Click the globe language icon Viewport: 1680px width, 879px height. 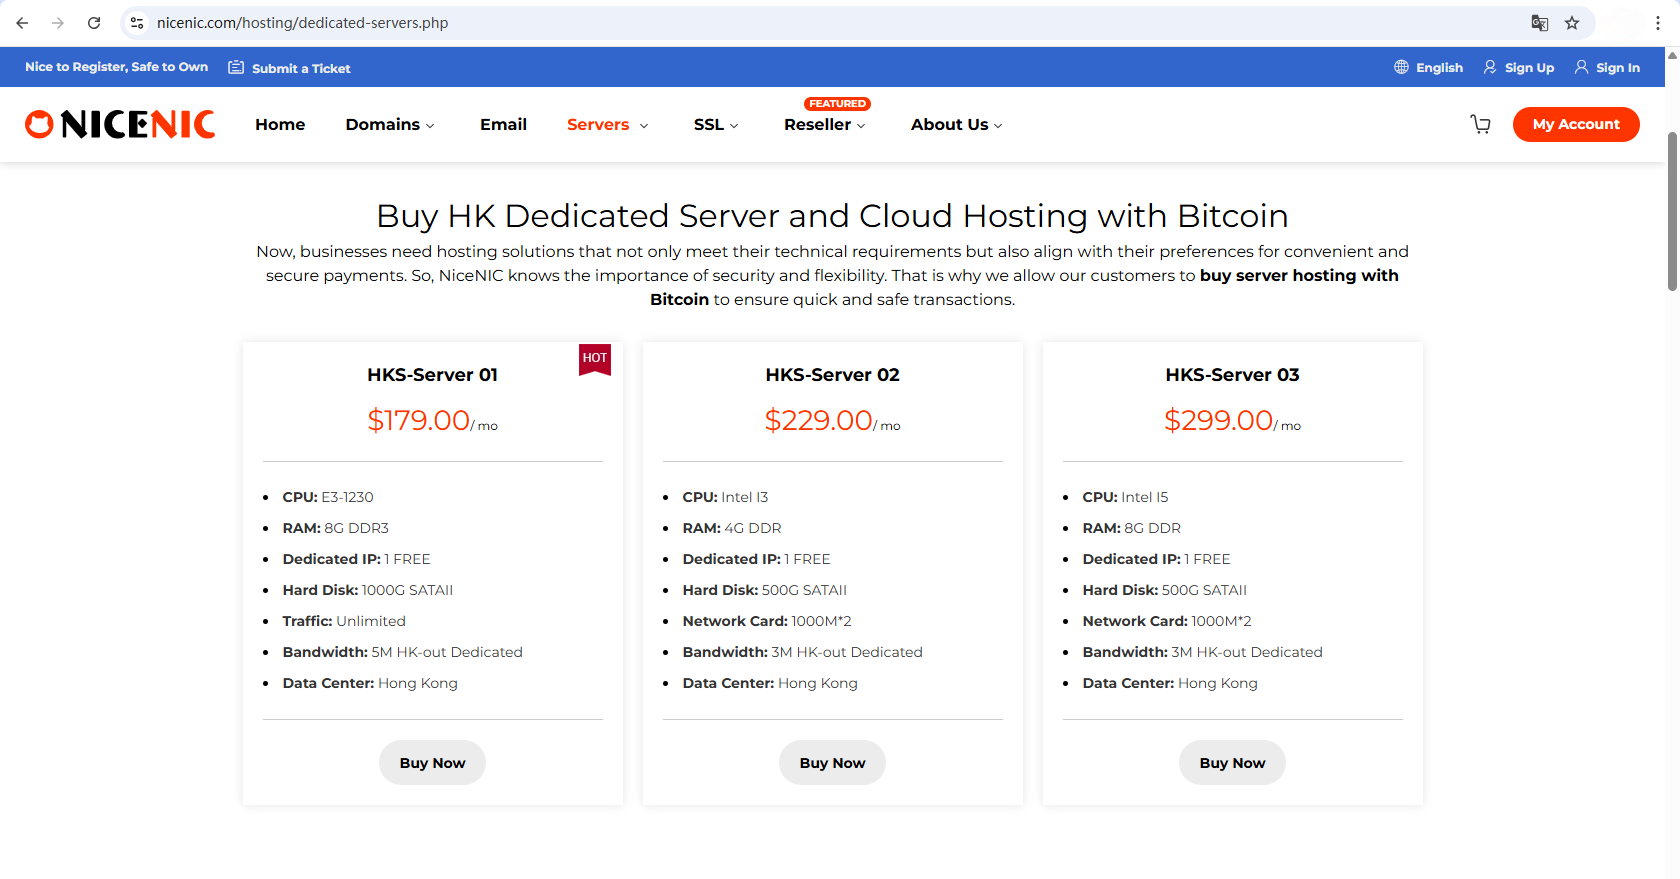tap(1401, 67)
